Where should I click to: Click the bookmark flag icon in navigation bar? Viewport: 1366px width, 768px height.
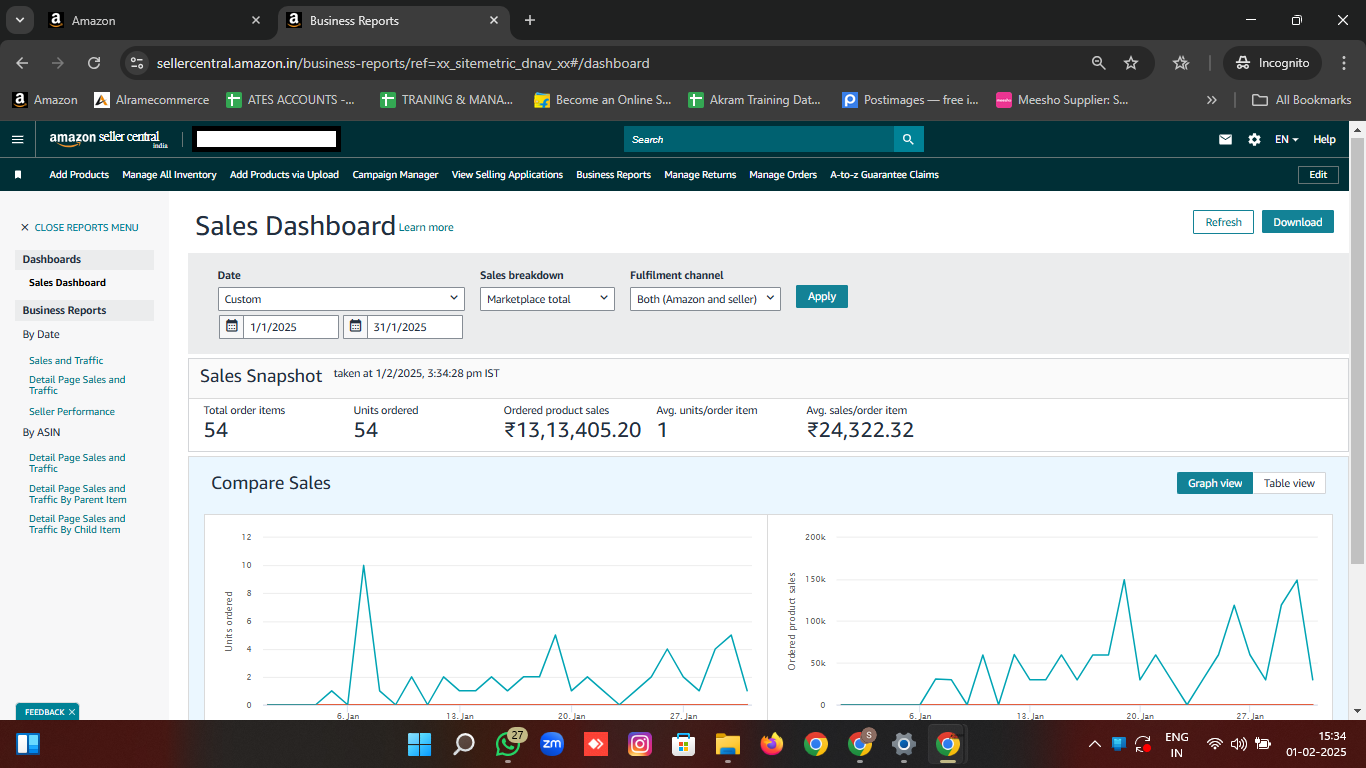[x=18, y=175]
